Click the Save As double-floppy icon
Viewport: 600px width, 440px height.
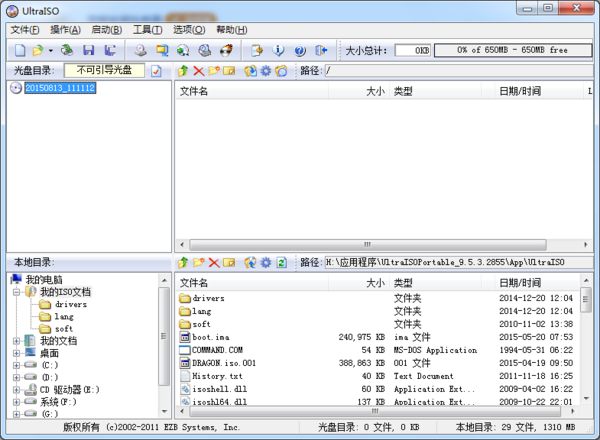click(110, 50)
